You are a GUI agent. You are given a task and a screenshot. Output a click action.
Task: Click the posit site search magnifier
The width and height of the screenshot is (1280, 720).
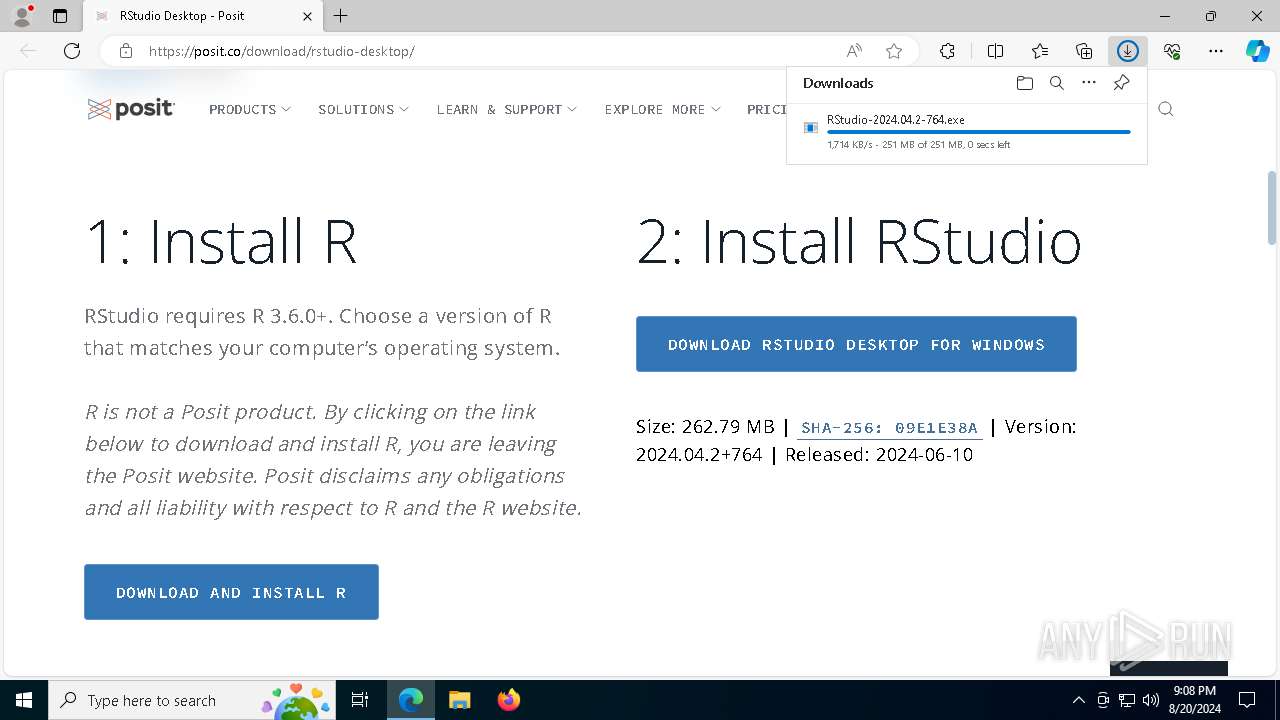click(1166, 109)
